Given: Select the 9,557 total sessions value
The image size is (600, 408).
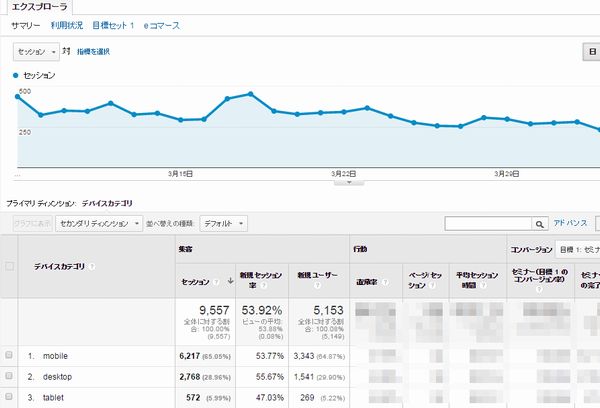Looking at the screenshot, I should [214, 310].
